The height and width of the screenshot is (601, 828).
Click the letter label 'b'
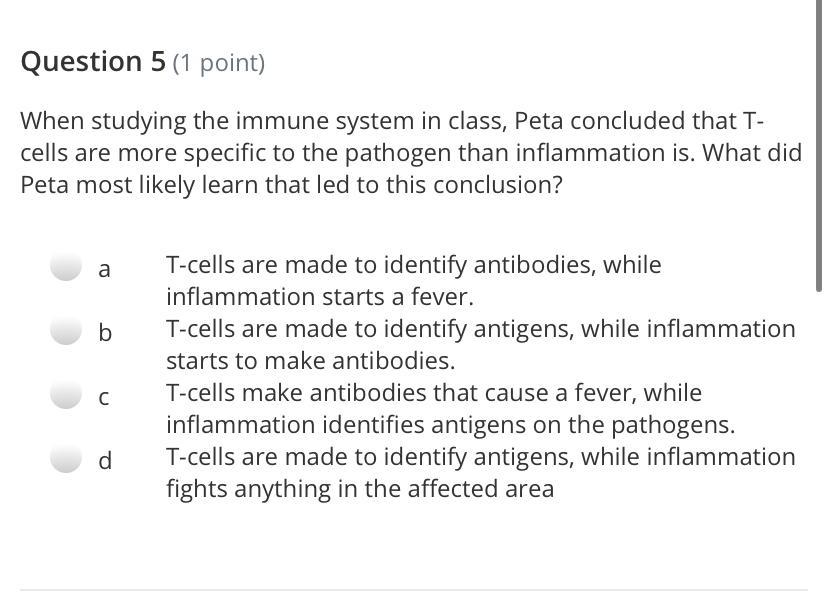[105, 332]
